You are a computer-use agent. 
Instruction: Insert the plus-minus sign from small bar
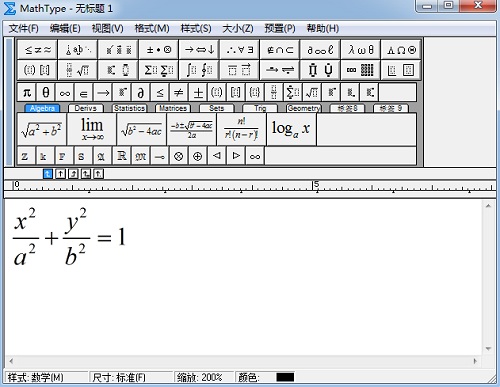tap(198, 92)
